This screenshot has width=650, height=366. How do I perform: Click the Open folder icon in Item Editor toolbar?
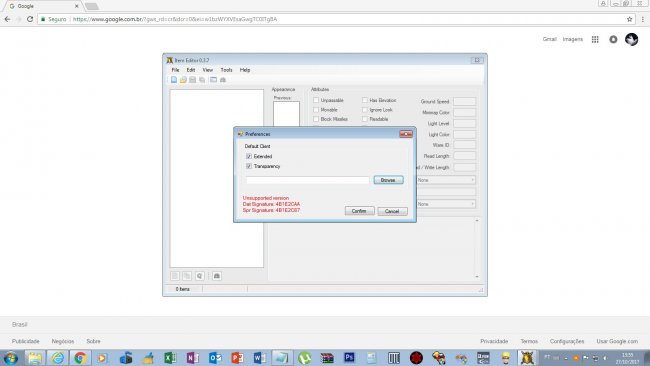pos(183,80)
